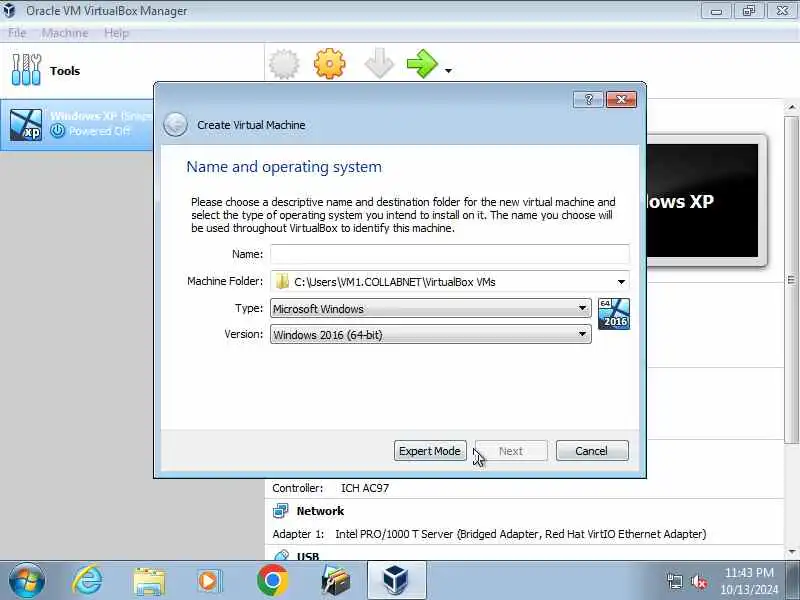Click the dialog help question mark button

coord(588,99)
